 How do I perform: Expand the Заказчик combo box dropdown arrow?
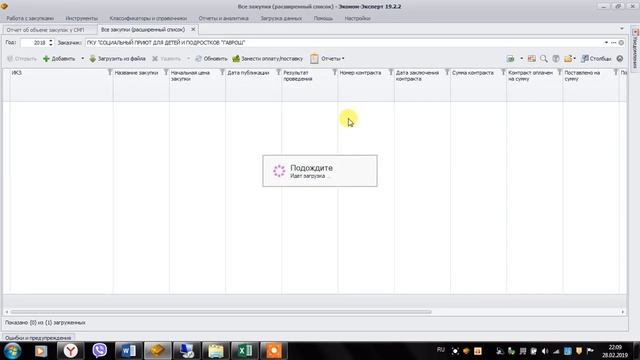pyautogui.click(x=606, y=42)
